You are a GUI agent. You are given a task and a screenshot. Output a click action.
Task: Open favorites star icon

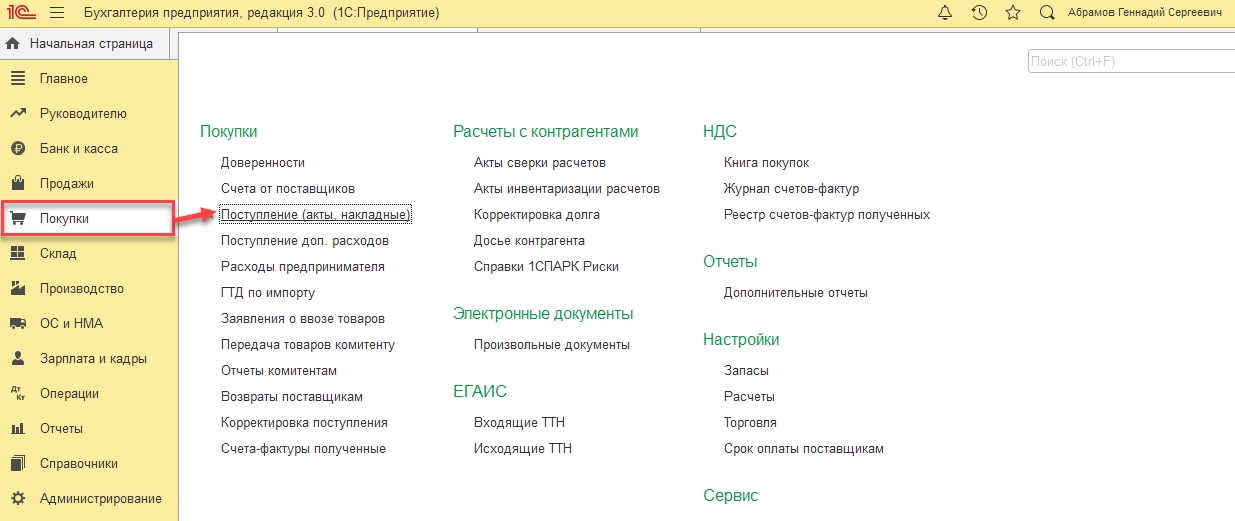click(1013, 13)
